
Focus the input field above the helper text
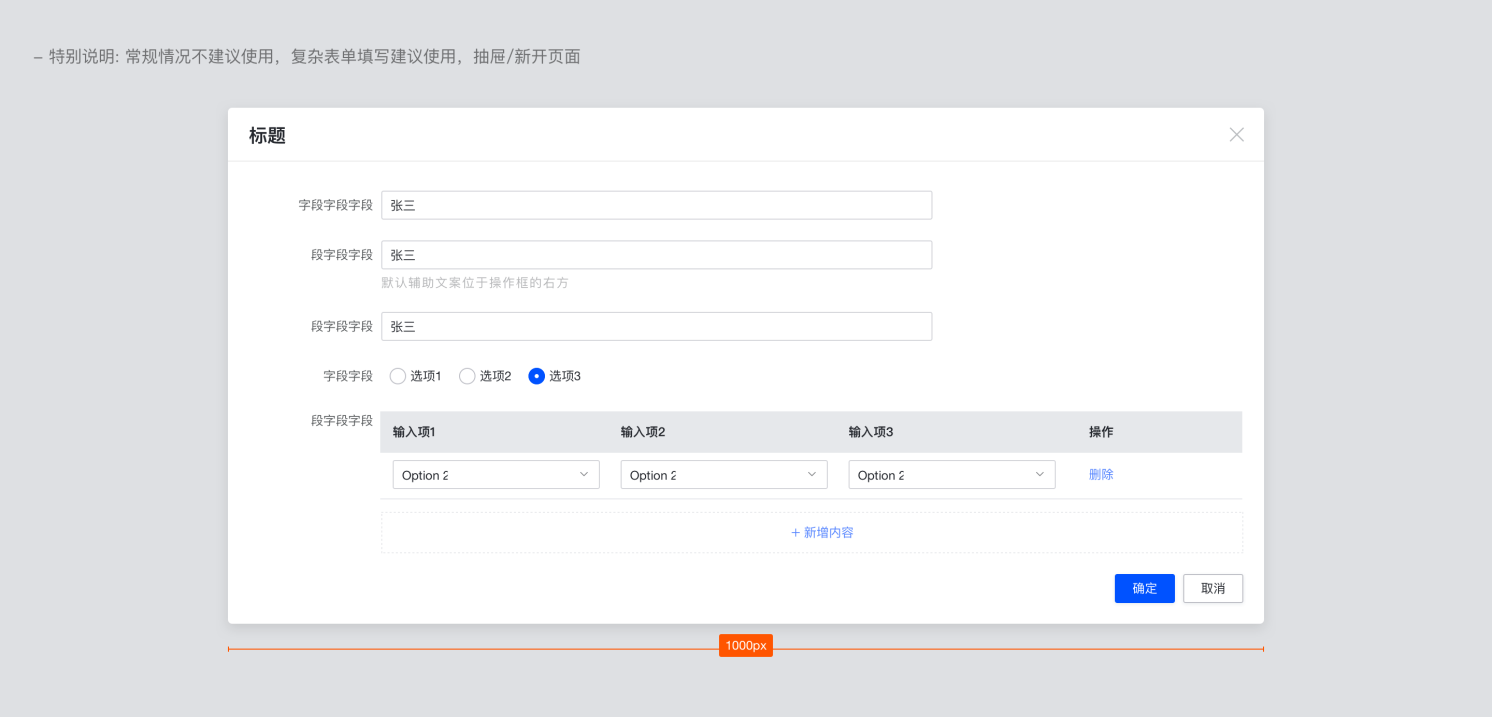pos(657,255)
